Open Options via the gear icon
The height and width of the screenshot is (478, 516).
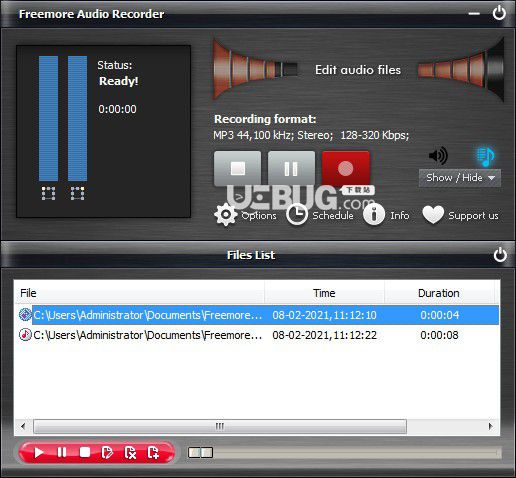(226, 215)
